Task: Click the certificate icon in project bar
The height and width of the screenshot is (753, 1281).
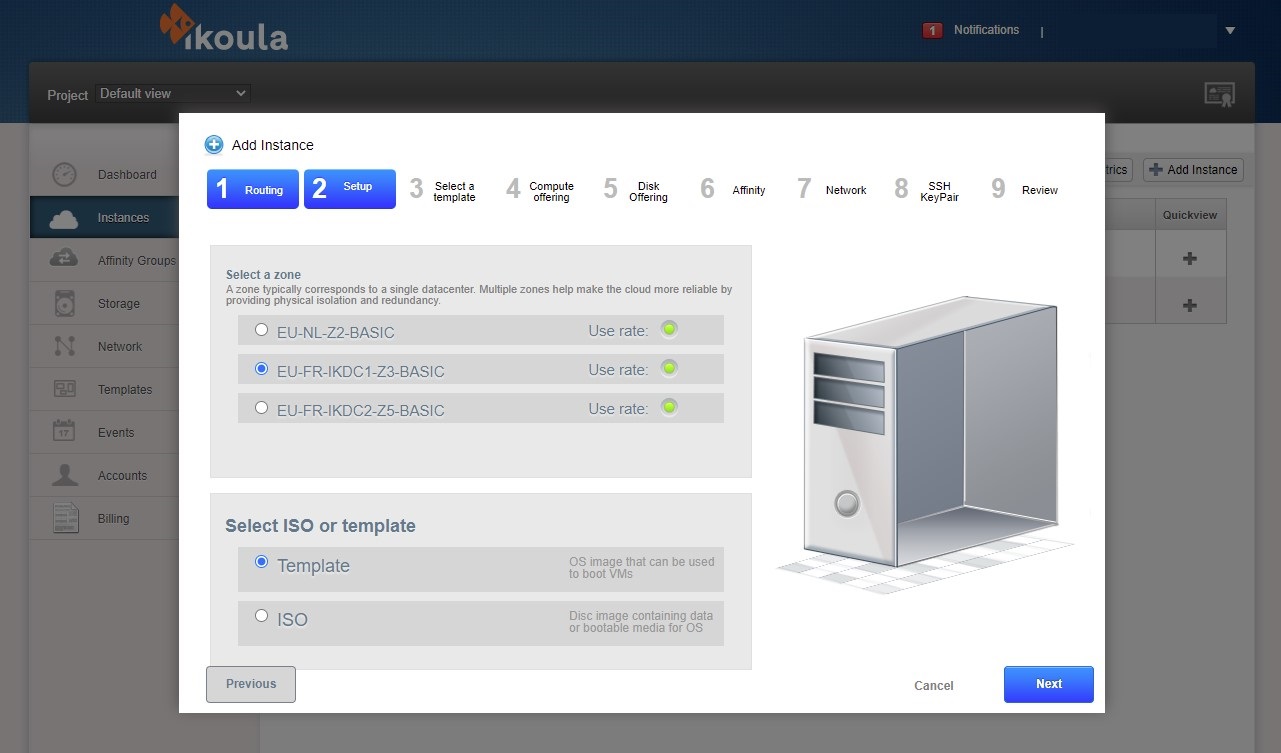Action: [1219, 95]
